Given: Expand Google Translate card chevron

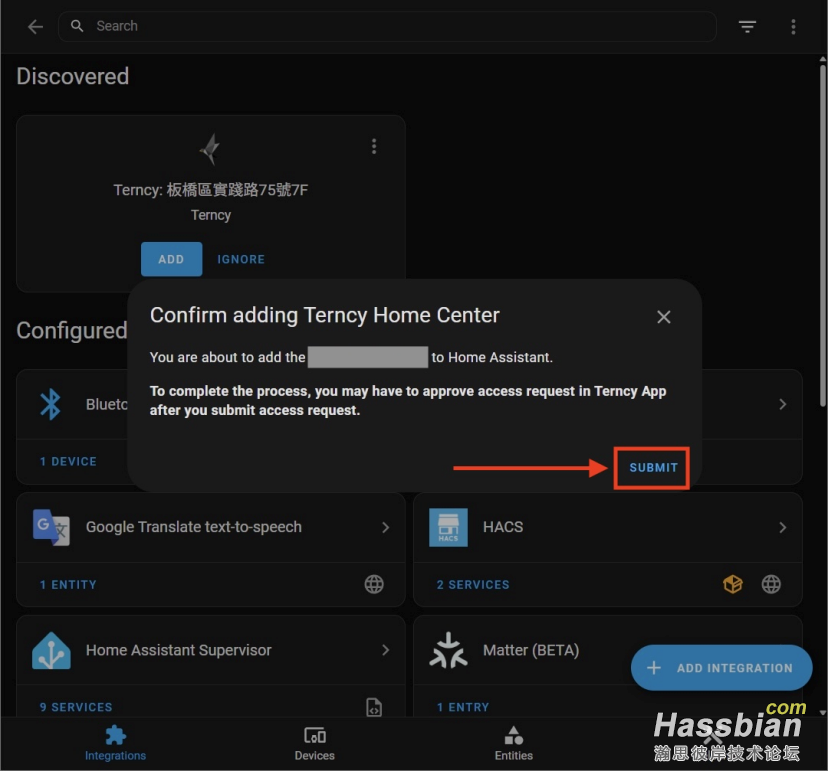Looking at the screenshot, I should click(x=385, y=527).
